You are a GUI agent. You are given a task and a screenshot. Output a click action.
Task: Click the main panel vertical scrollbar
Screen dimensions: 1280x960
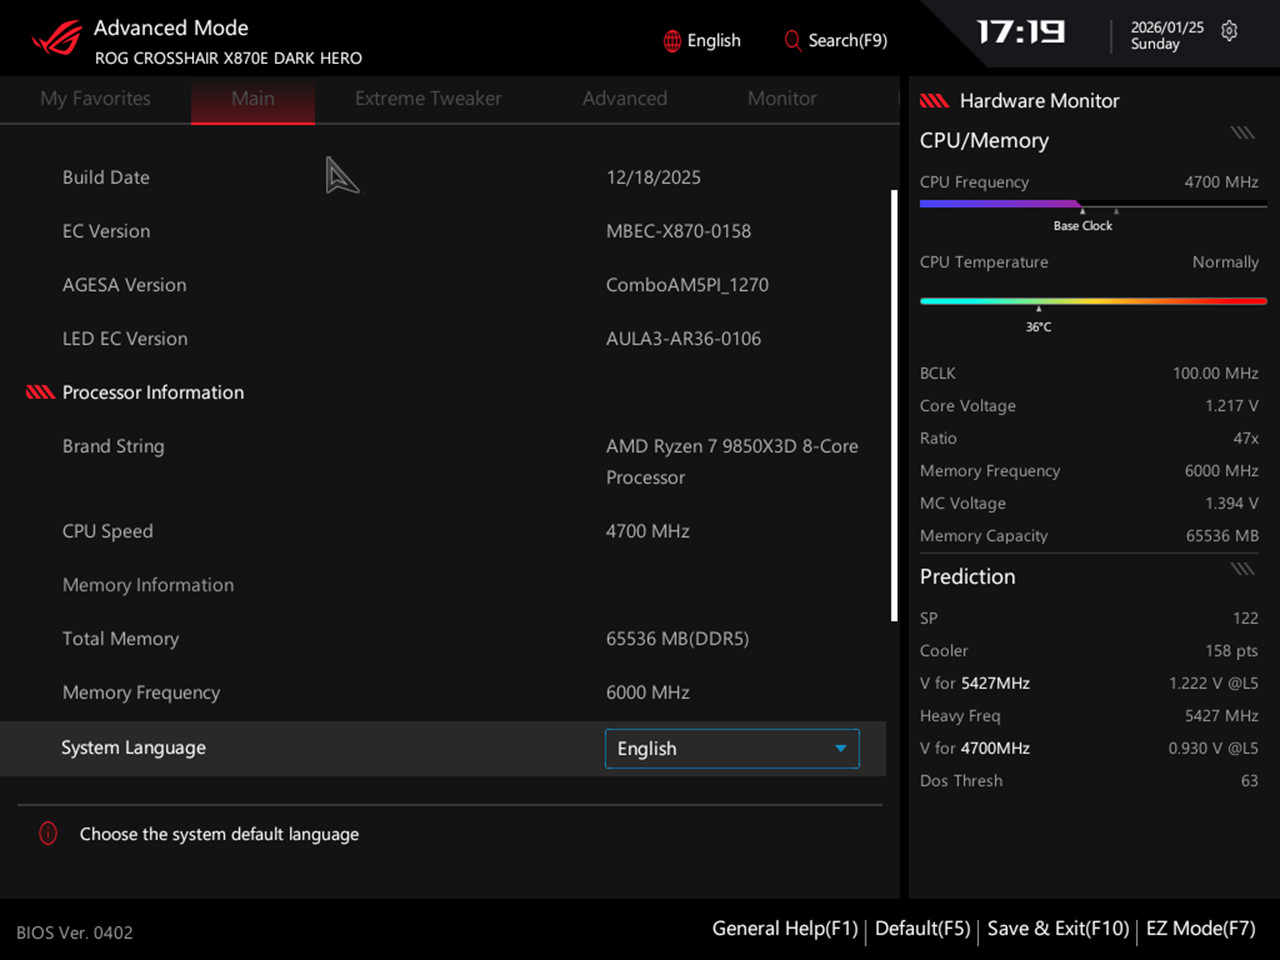(894, 406)
